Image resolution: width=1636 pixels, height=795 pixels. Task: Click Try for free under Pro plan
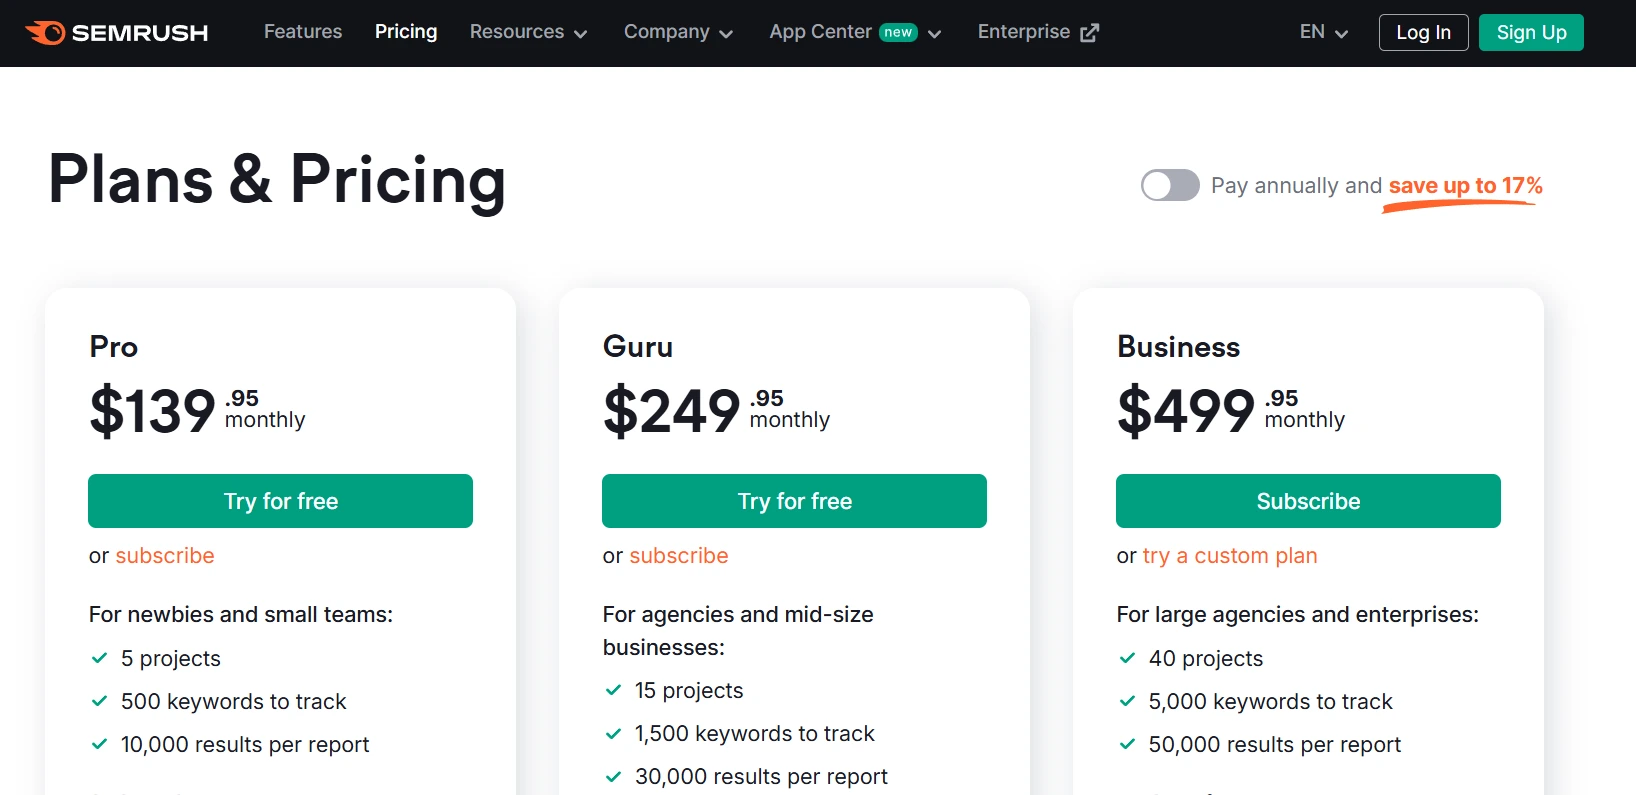pyautogui.click(x=280, y=501)
